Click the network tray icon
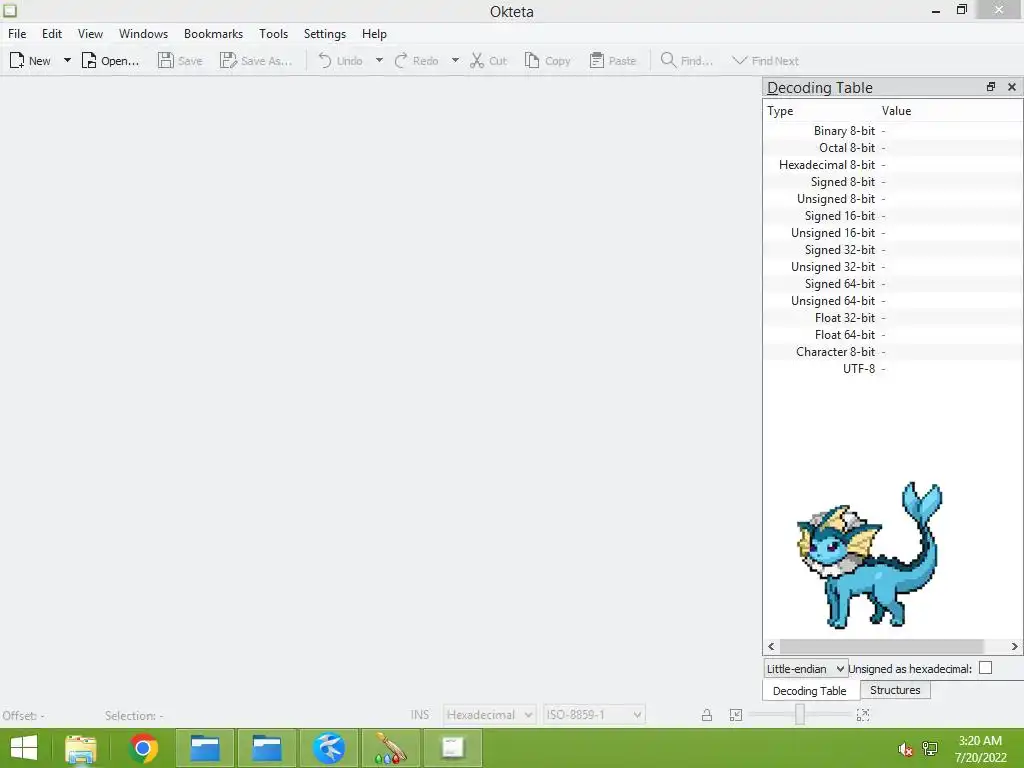This screenshot has height=768, width=1024. [930, 749]
